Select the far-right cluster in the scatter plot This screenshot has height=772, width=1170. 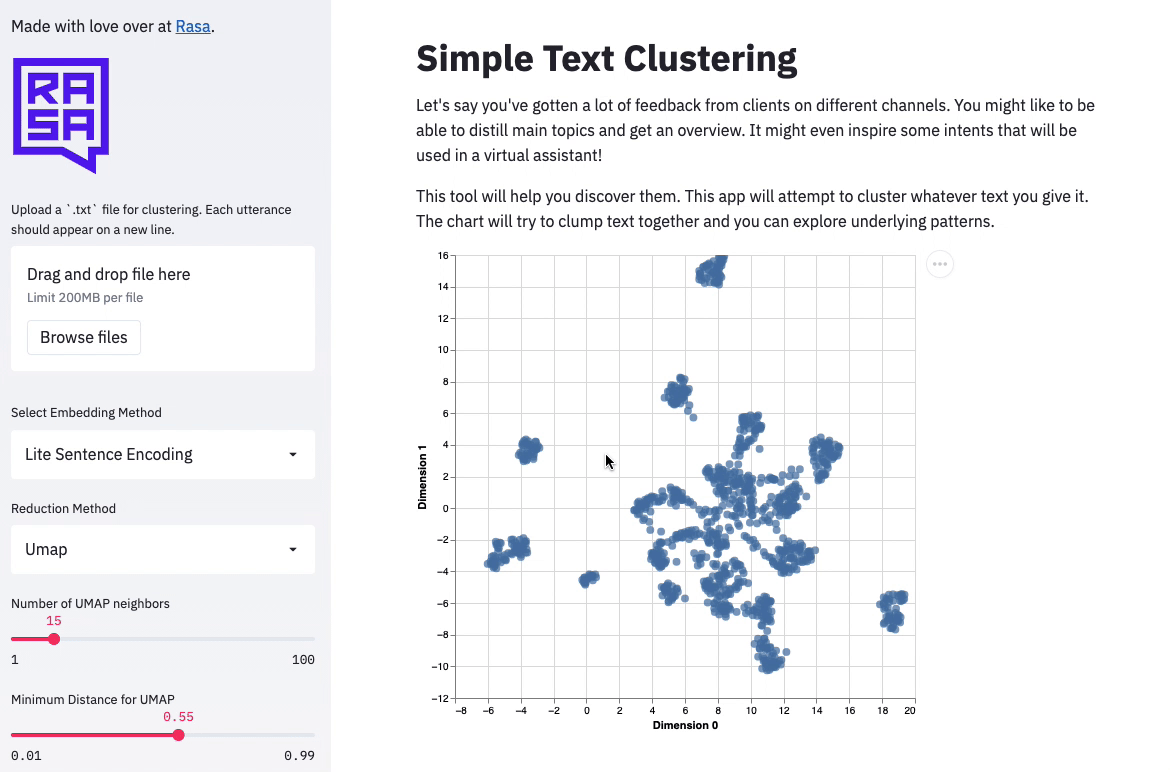pos(892,611)
